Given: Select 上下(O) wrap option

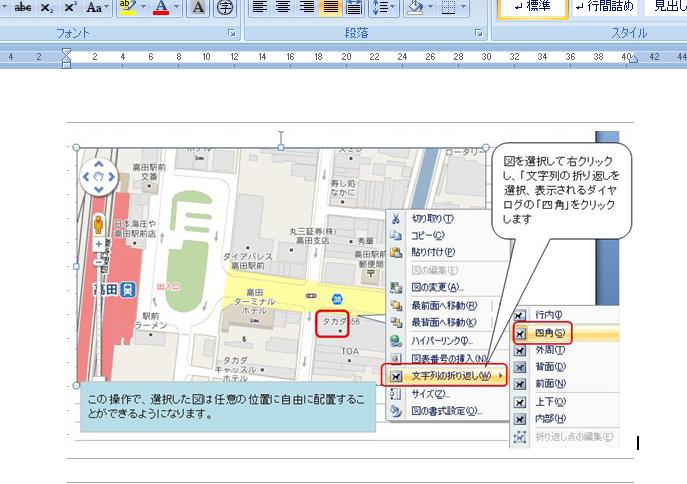Looking at the screenshot, I should pos(565,402).
